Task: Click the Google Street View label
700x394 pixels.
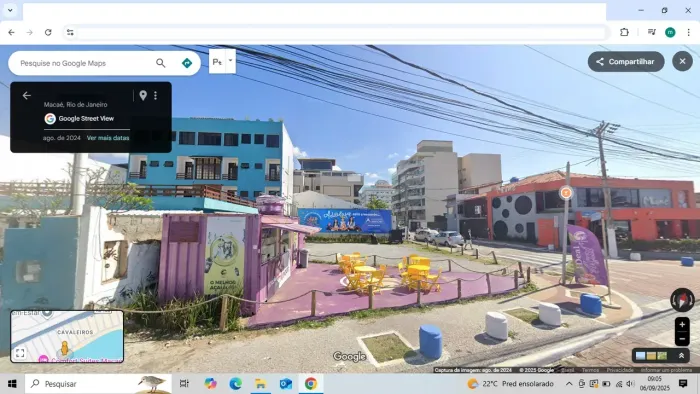Action: (x=86, y=119)
